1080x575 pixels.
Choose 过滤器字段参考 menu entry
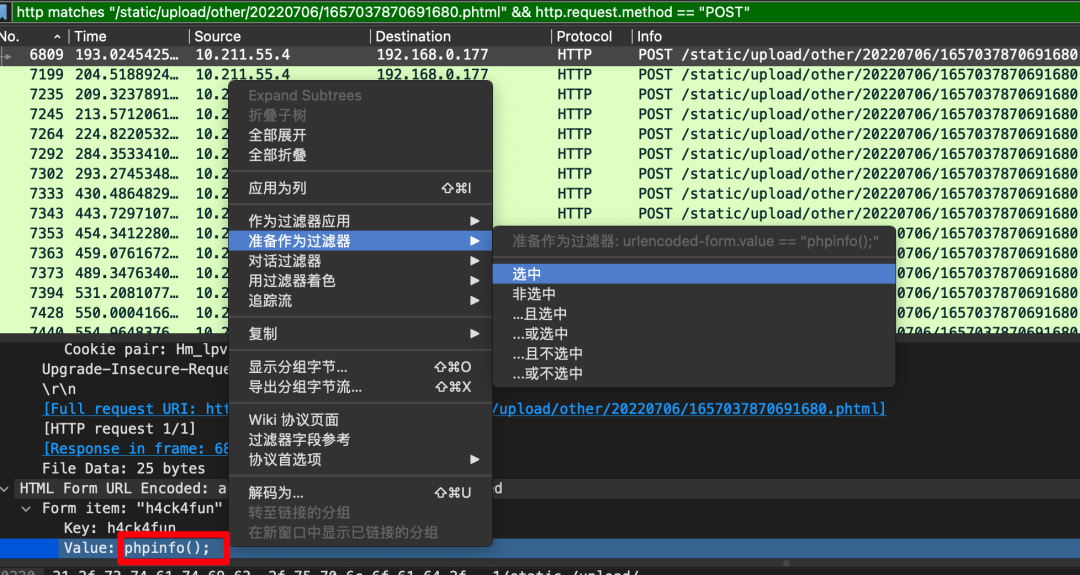point(361,439)
